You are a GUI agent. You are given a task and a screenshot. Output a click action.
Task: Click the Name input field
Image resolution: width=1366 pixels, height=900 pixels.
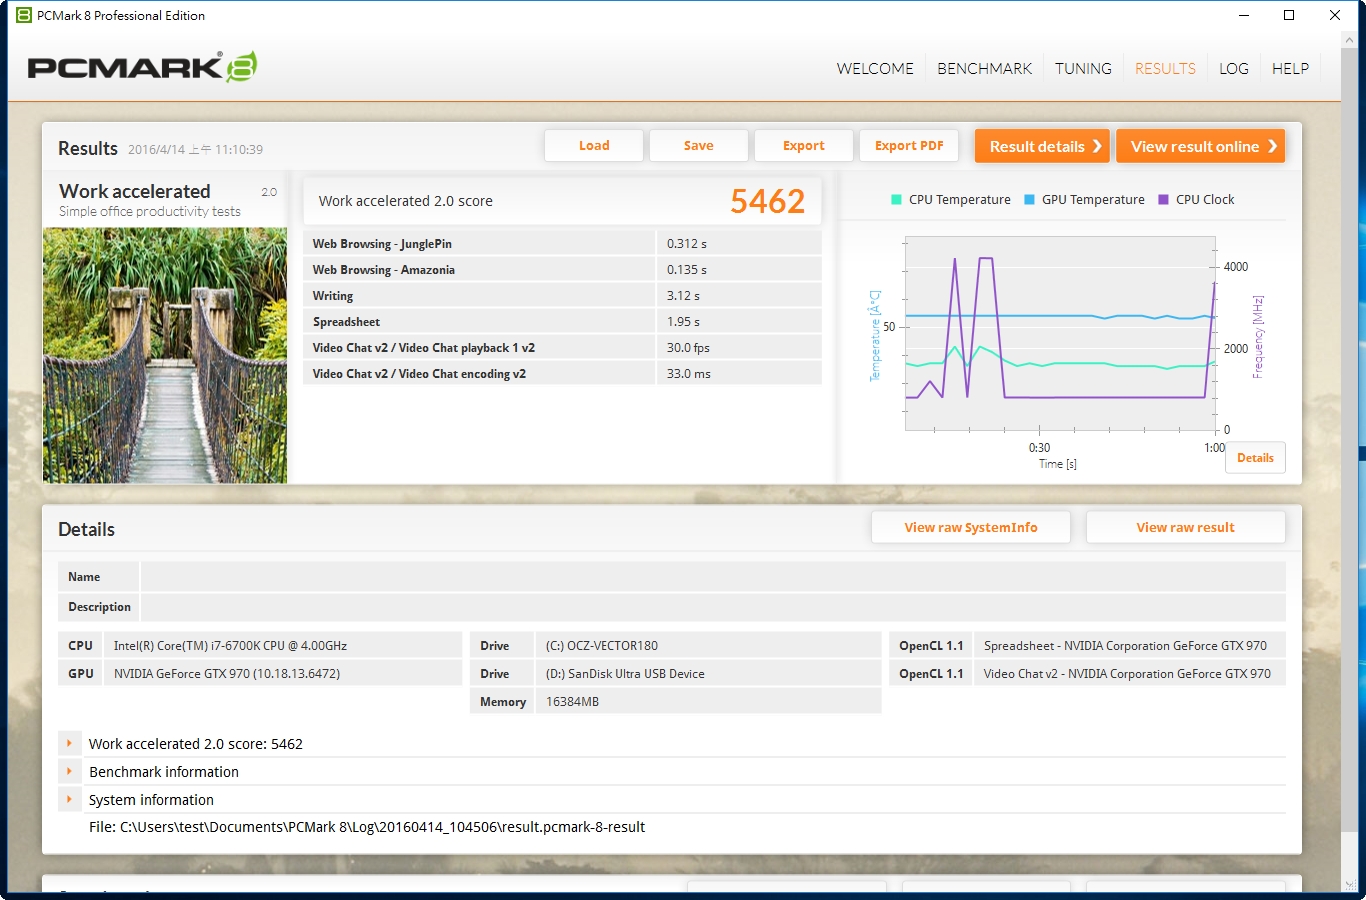(713, 577)
